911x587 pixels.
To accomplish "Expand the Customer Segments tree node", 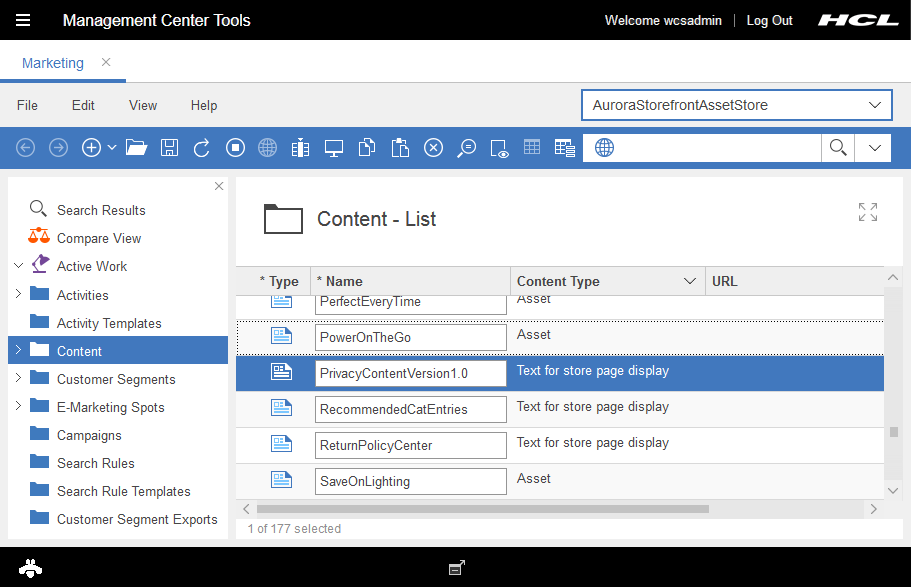I will (x=18, y=379).
